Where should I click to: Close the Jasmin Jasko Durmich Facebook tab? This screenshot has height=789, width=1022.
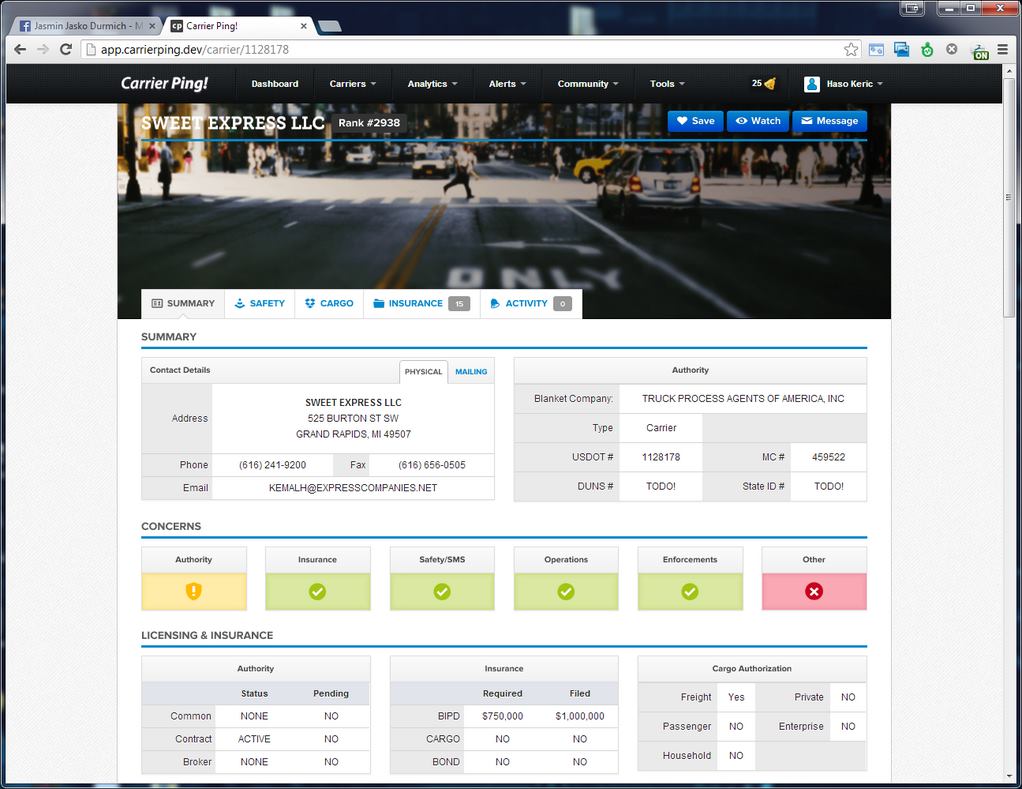click(152, 26)
